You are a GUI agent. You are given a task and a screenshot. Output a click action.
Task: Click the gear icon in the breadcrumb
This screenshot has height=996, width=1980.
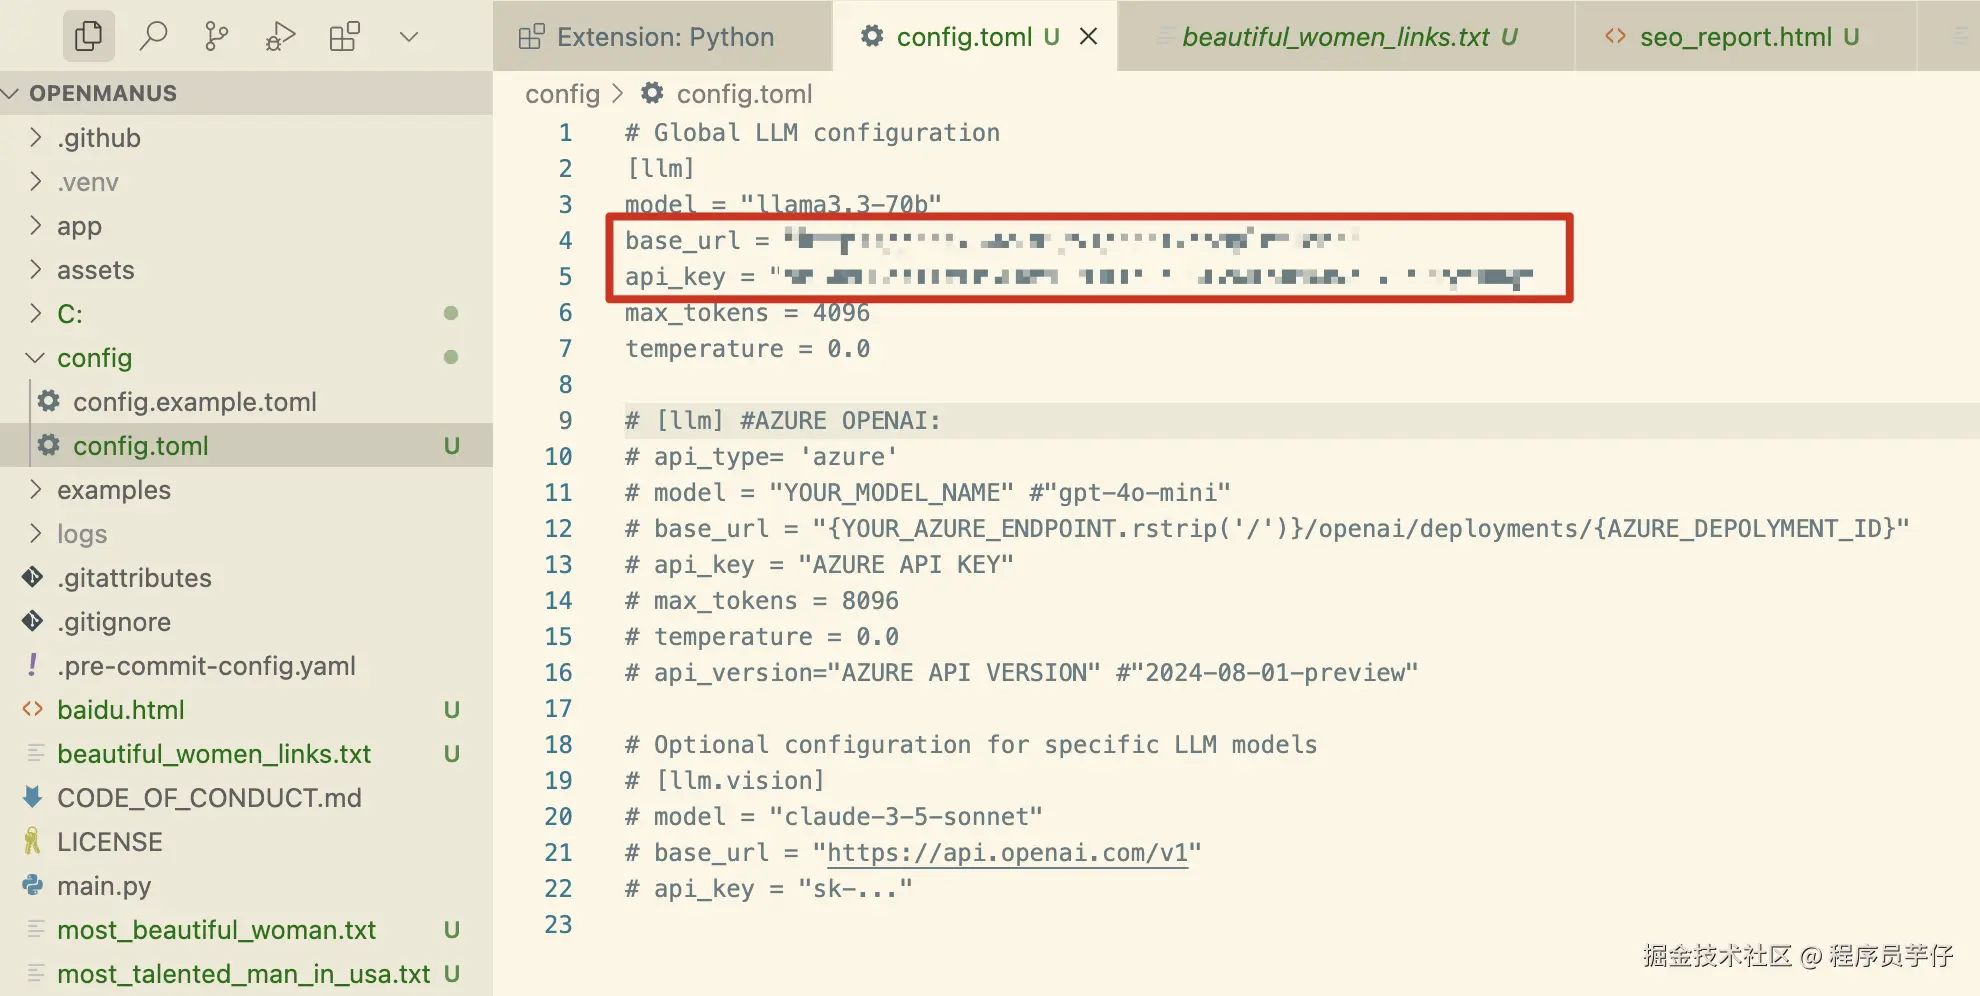(x=652, y=93)
